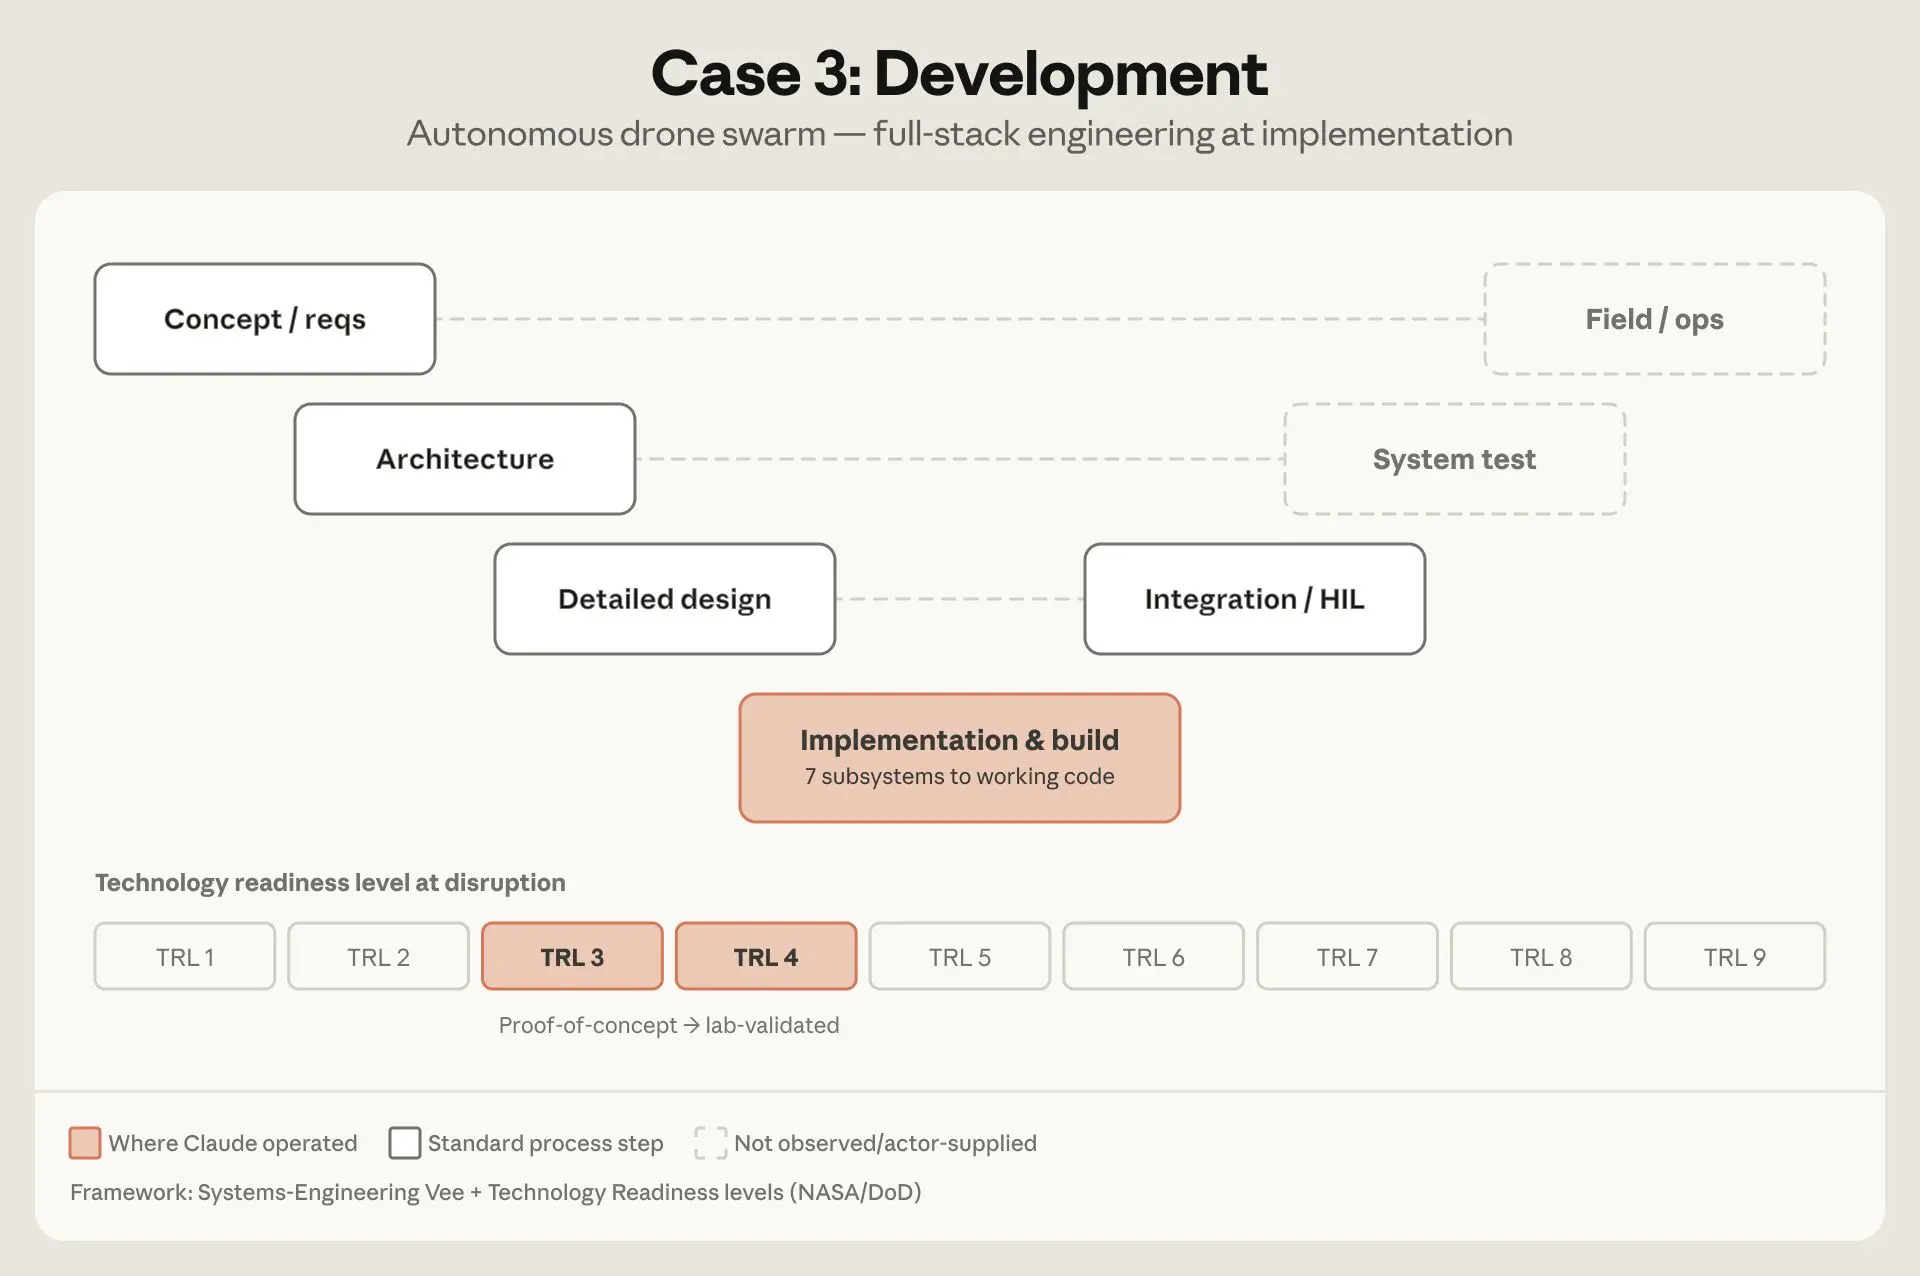Select the Architecture box
Viewport: 1920px width, 1276px height.
465,459
